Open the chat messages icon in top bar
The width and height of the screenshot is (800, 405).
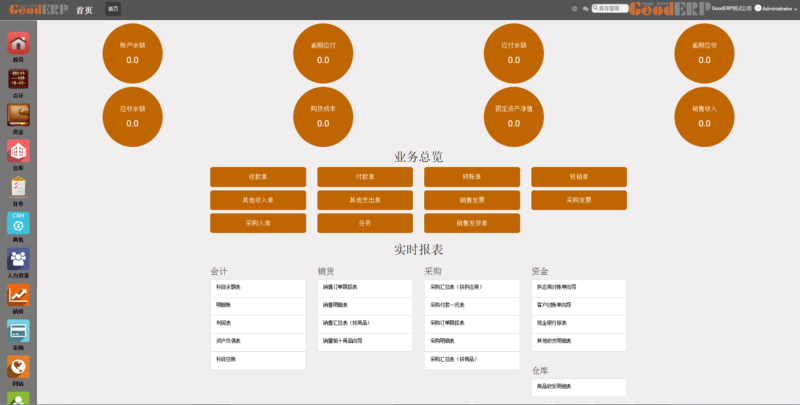tap(585, 9)
